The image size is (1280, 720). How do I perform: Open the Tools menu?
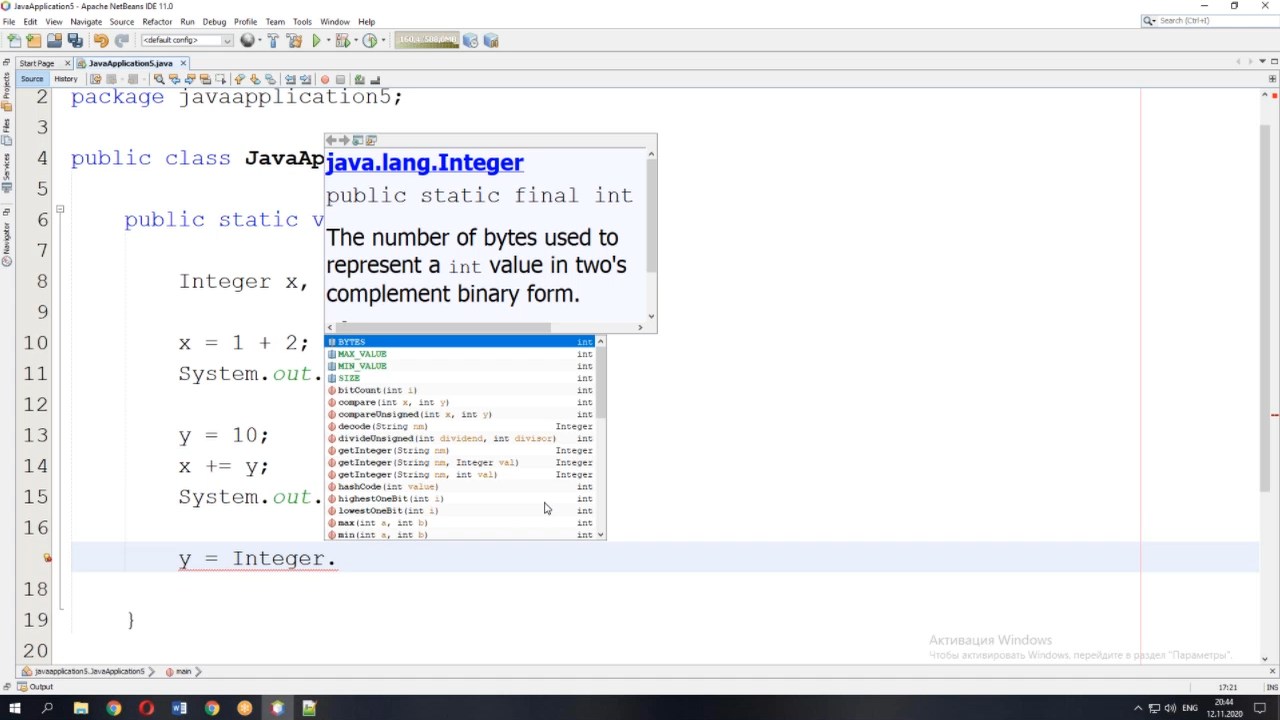[x=302, y=21]
